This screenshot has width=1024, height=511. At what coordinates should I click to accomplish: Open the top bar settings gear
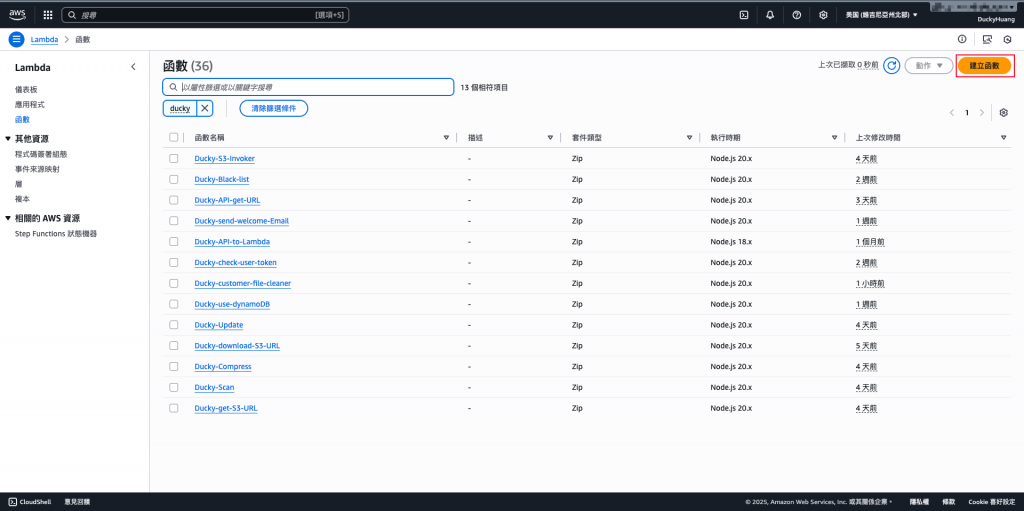click(x=824, y=14)
